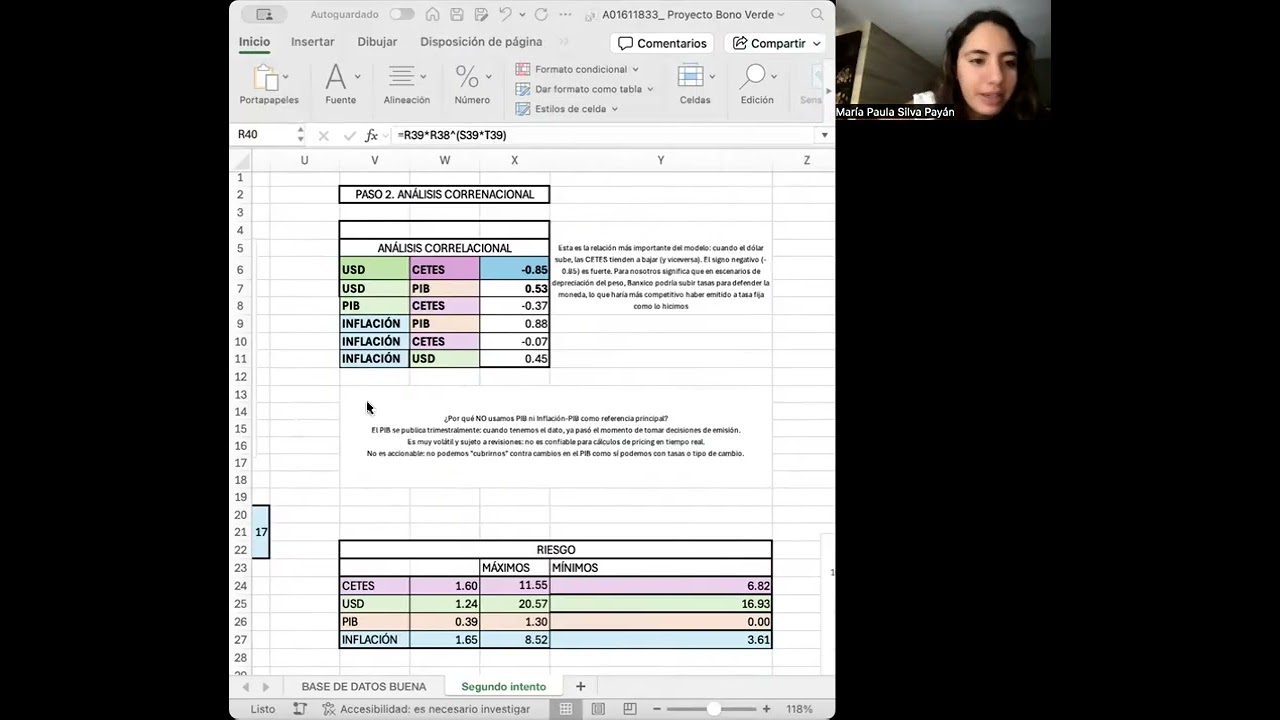This screenshot has width=1280, height=720.
Task: Click the Compartir button
Action: coord(777,43)
